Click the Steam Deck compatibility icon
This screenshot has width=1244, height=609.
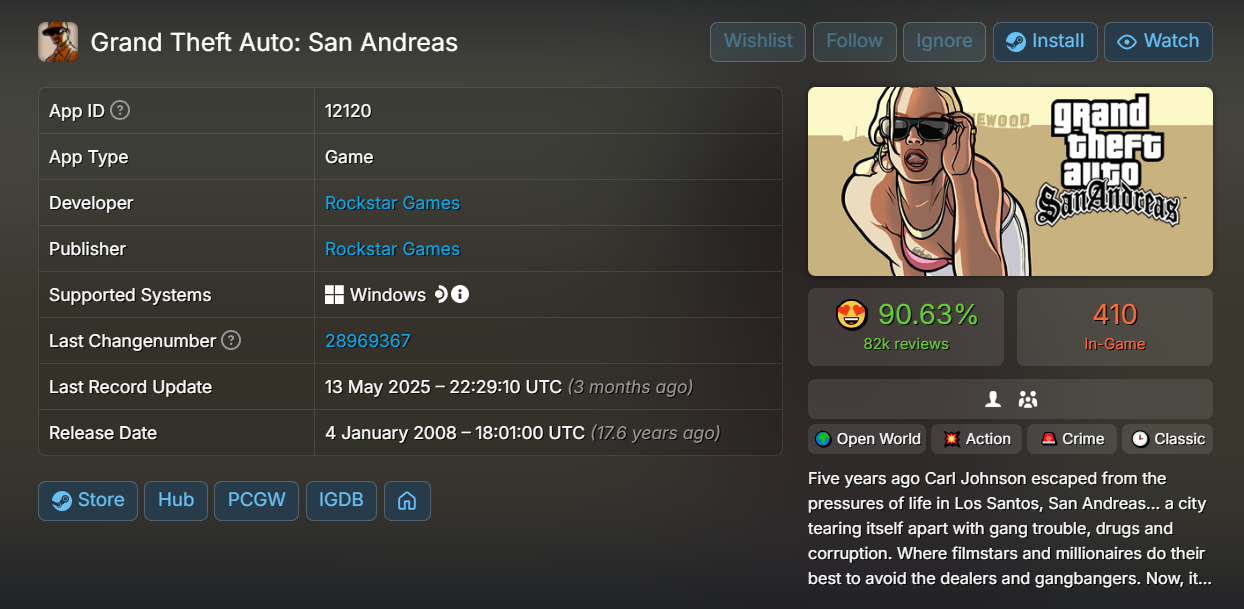440,295
